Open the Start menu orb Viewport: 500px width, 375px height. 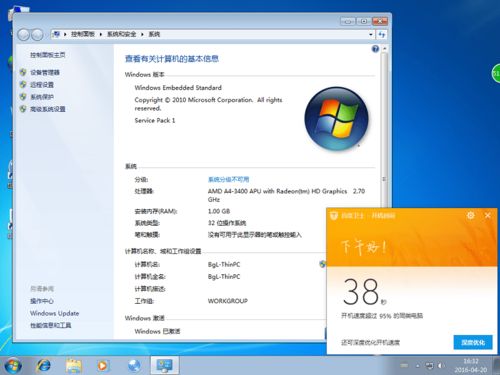pos(13,365)
